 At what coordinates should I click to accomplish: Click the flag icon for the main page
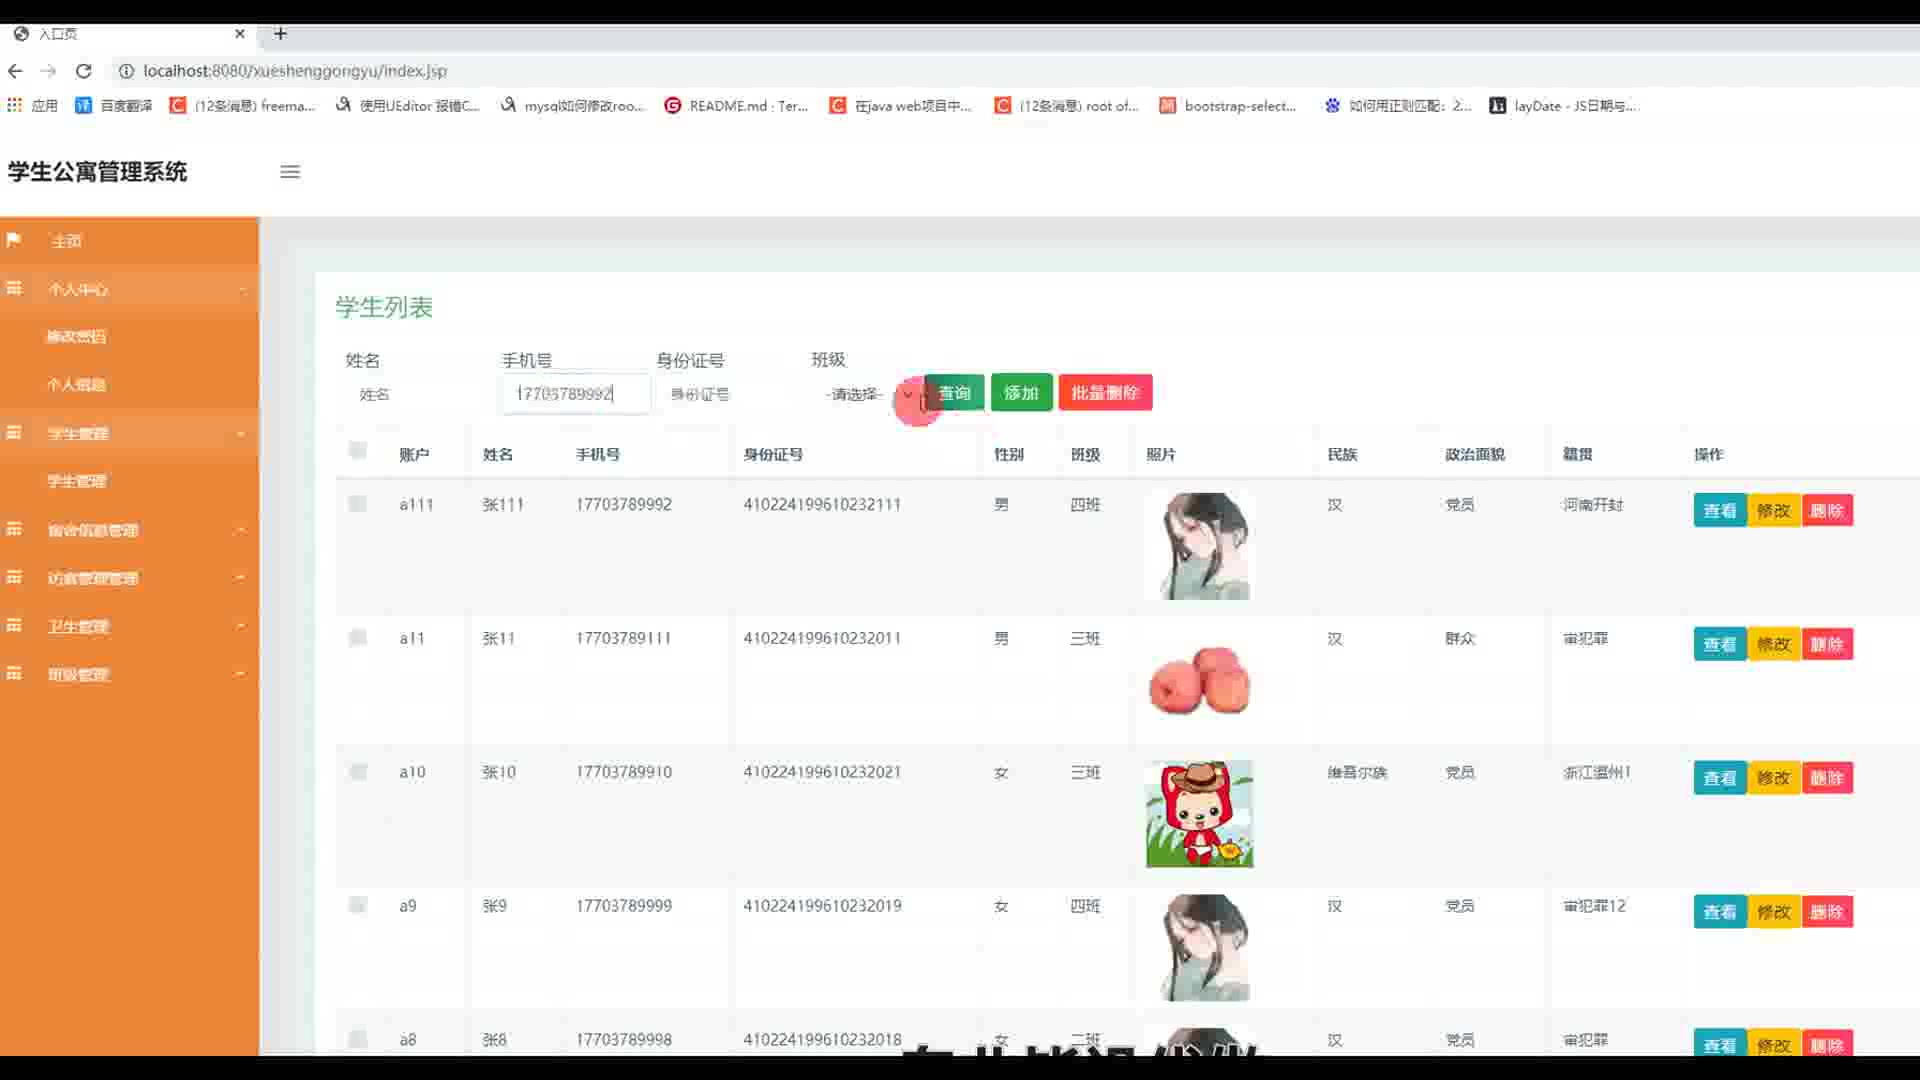(x=14, y=240)
